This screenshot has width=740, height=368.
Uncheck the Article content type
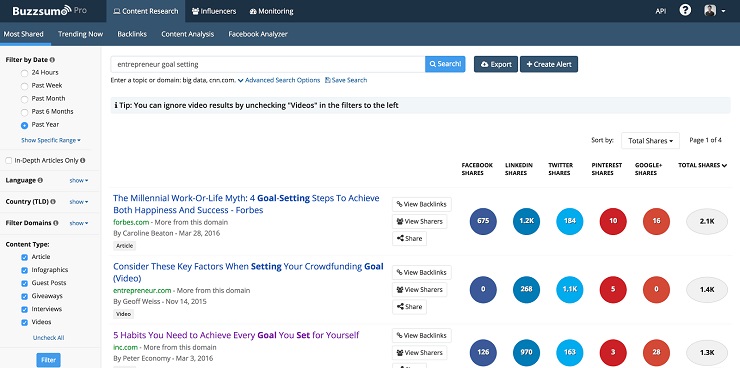[x=25, y=257]
